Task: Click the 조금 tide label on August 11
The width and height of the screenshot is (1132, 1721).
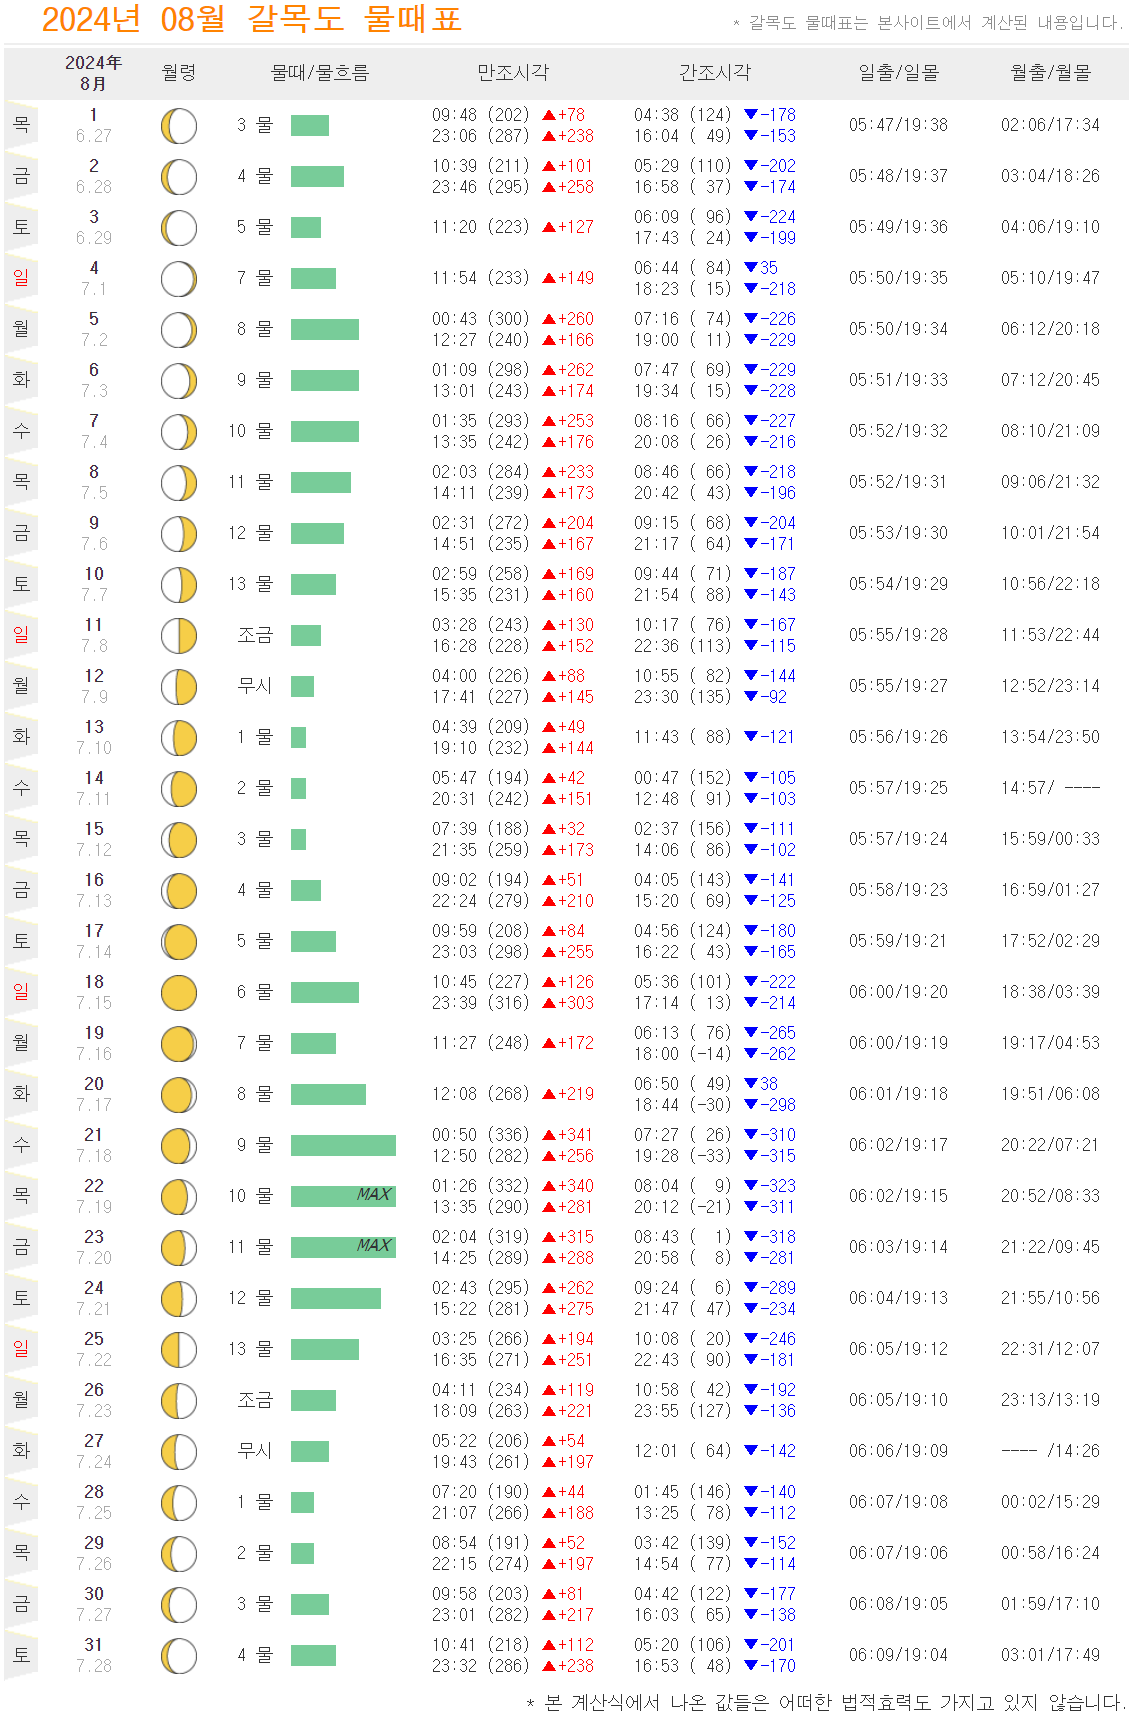Action: click(x=255, y=635)
